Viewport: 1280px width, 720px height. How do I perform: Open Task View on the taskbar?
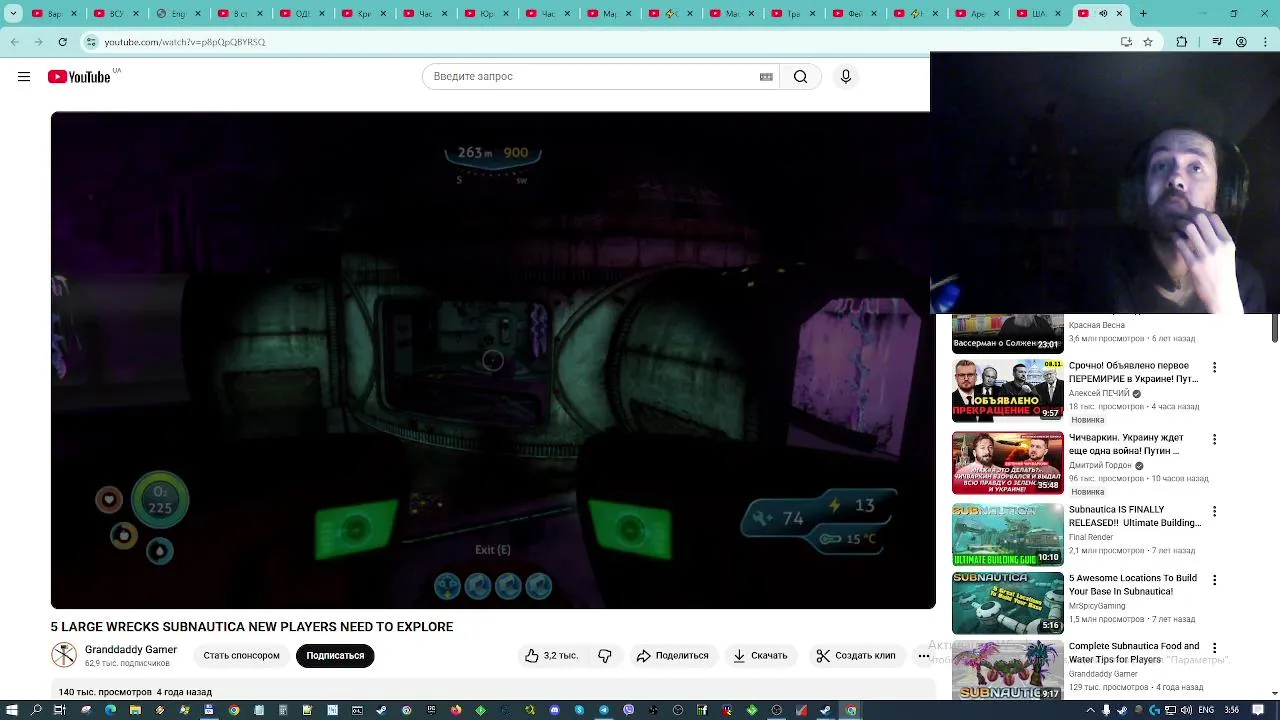pyautogui.click(x=60, y=710)
